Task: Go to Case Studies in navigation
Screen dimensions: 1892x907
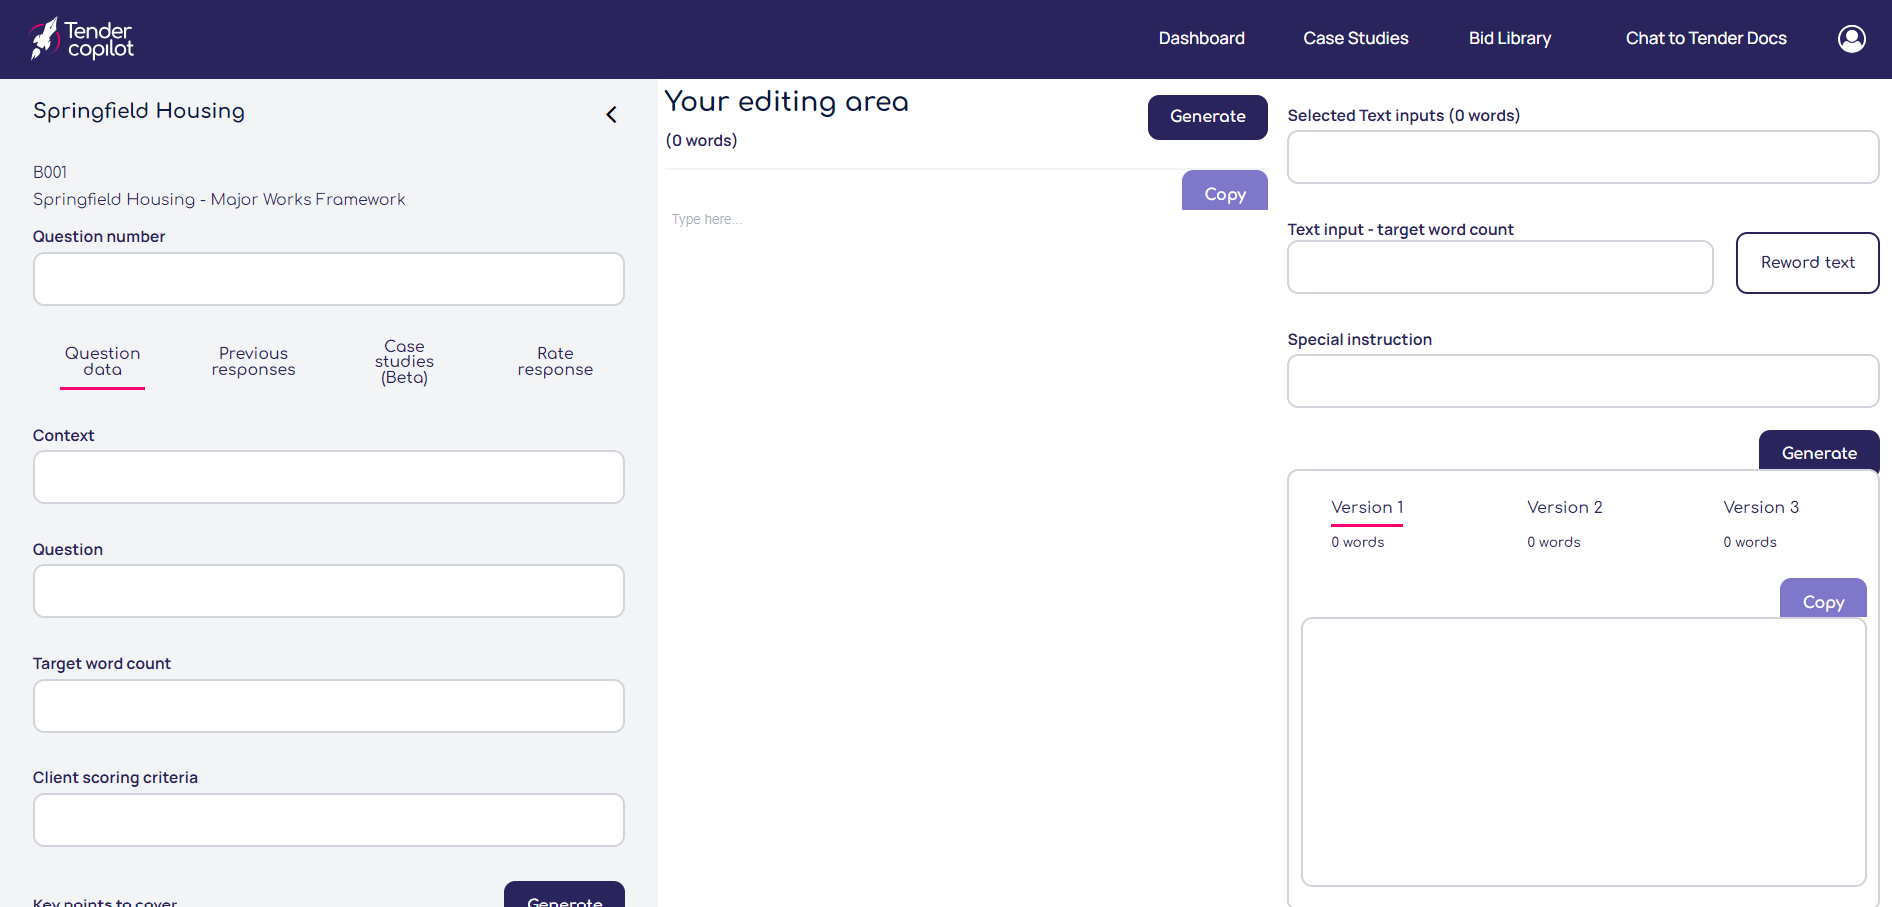Action: [1355, 39]
